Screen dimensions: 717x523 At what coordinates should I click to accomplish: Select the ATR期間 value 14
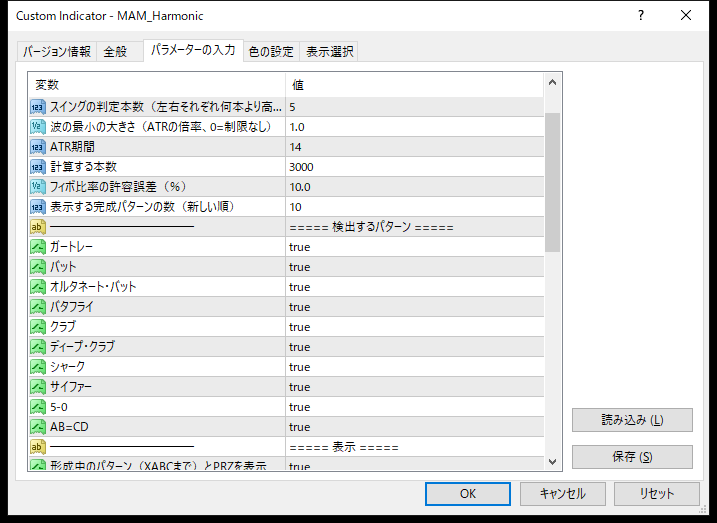tap(415, 147)
